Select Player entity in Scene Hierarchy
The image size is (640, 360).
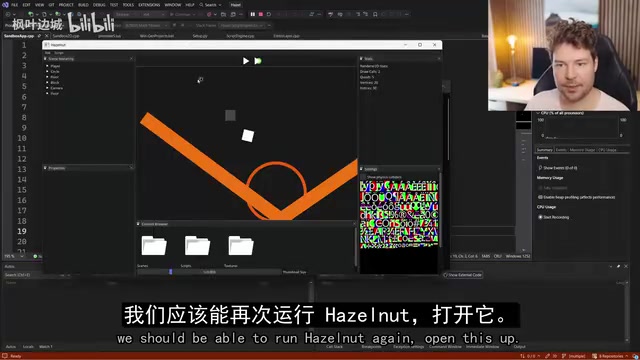(55, 66)
